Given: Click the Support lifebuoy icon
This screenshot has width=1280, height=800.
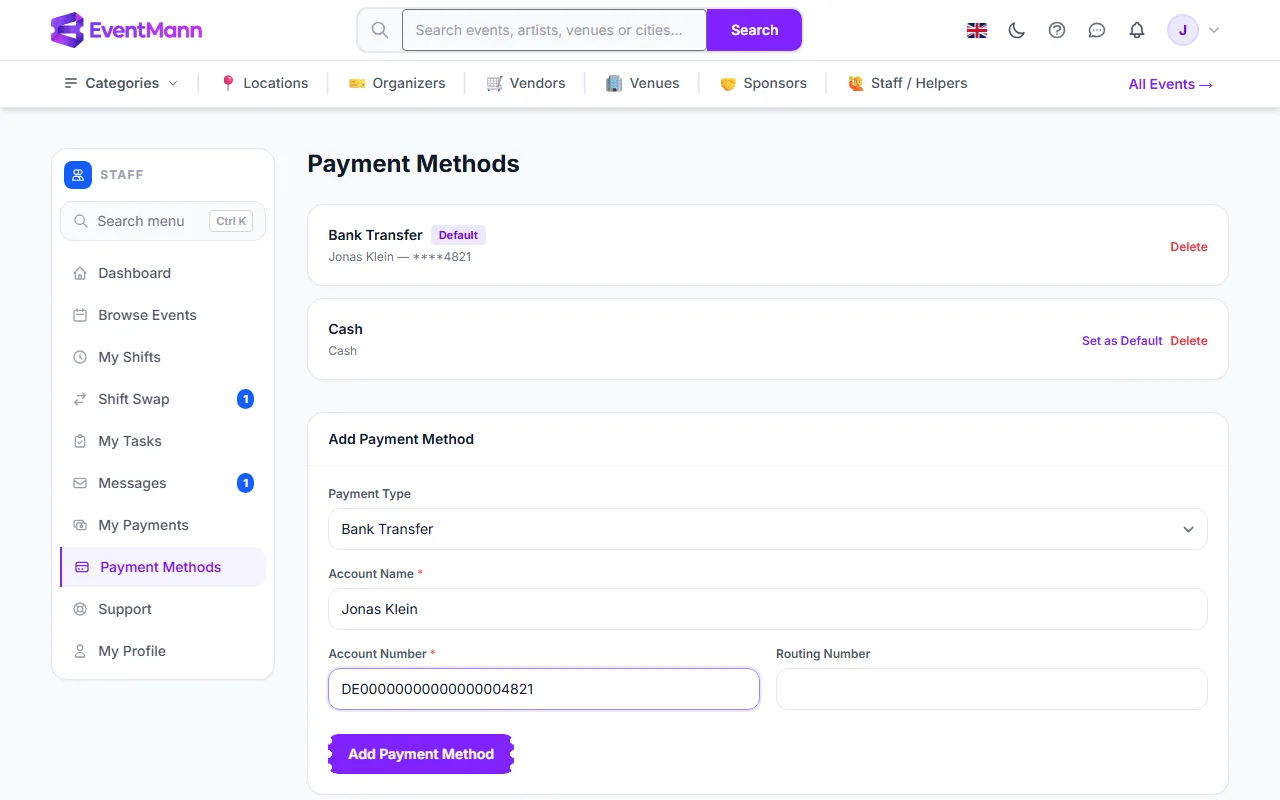Looking at the screenshot, I should pos(80,609).
